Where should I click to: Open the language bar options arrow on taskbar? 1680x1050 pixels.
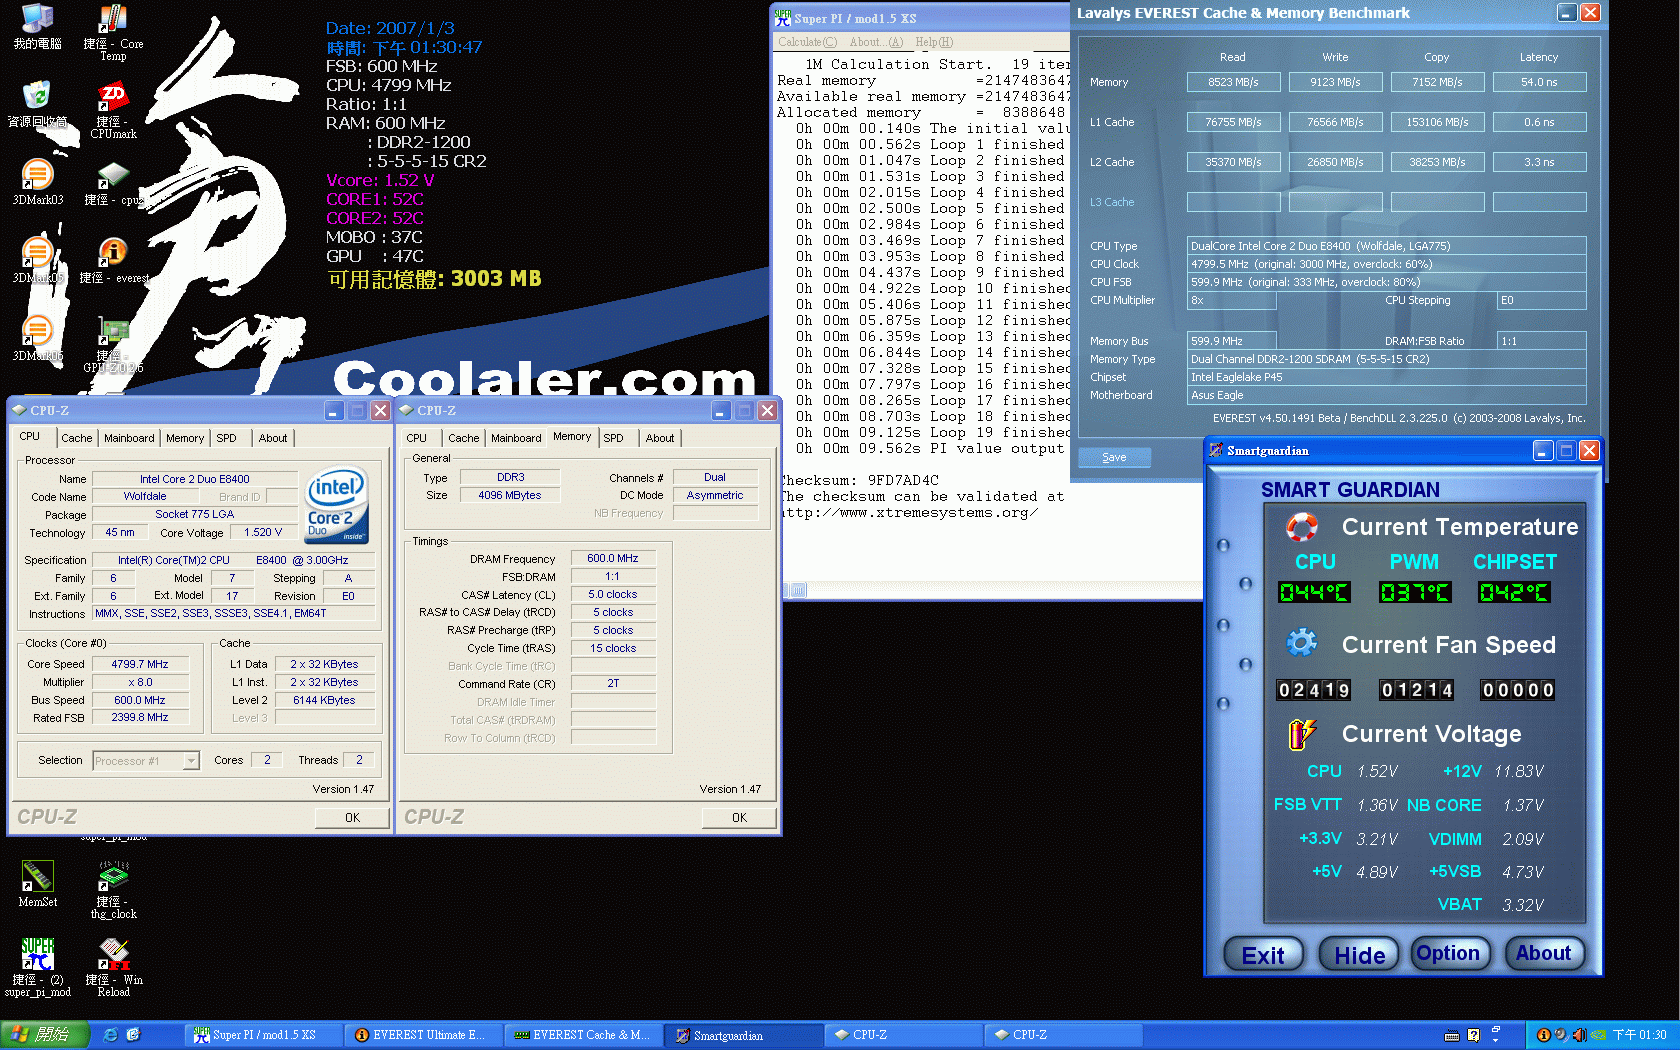[x=1495, y=1039]
